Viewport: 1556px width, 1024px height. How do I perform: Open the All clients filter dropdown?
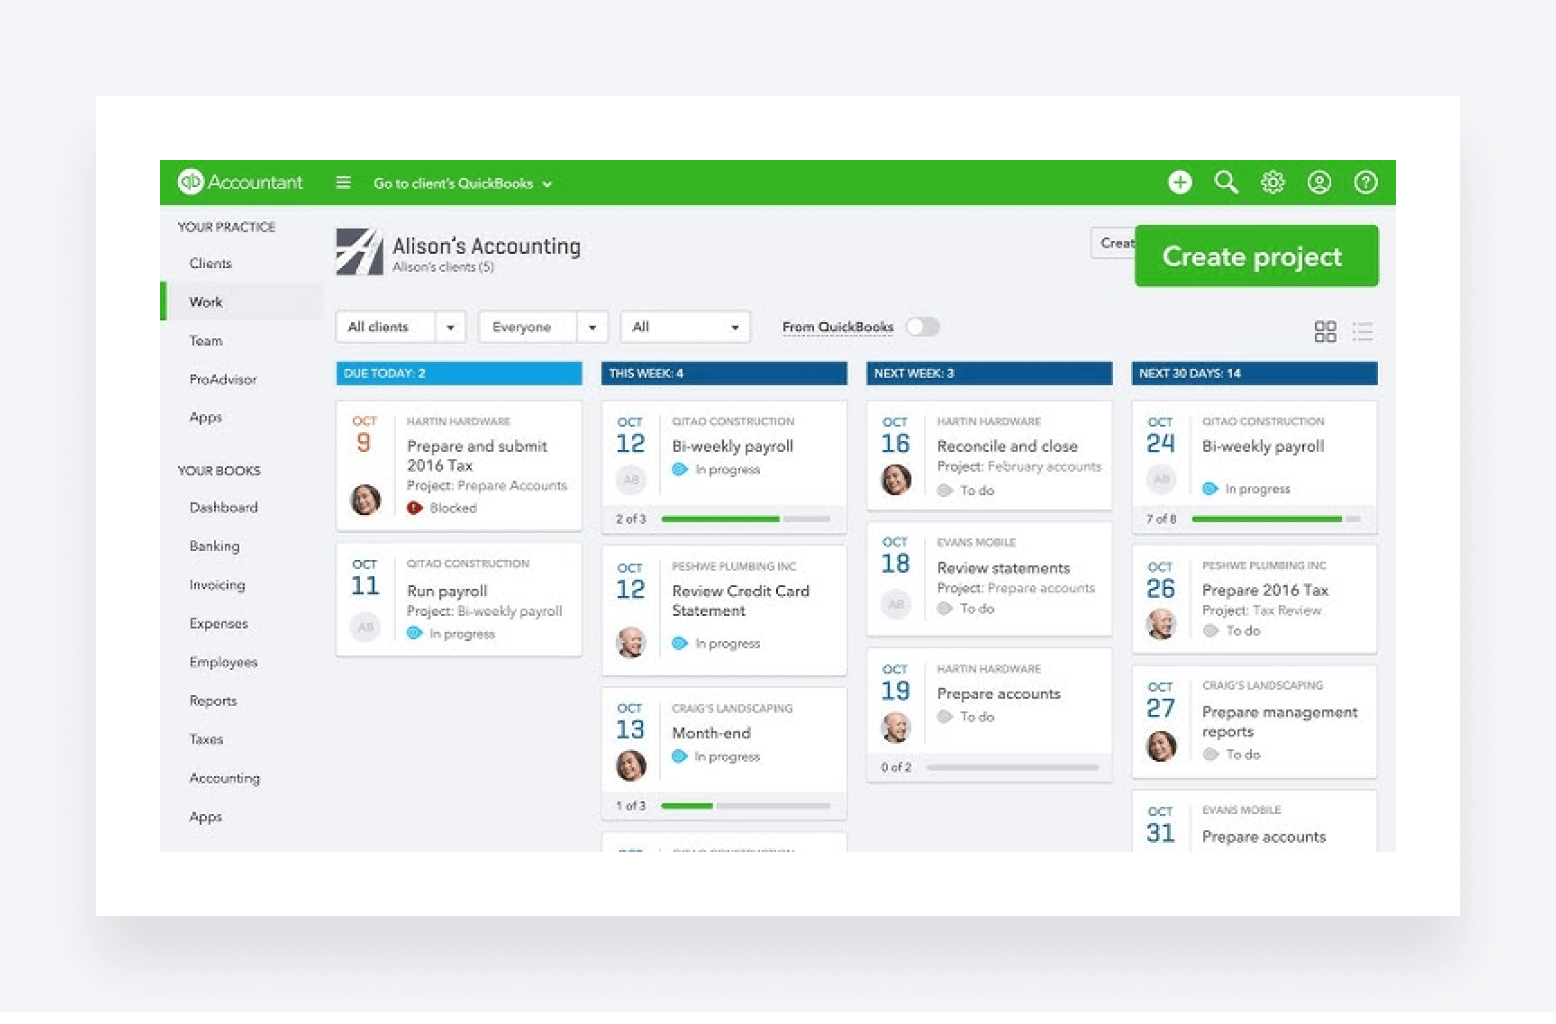click(x=401, y=327)
